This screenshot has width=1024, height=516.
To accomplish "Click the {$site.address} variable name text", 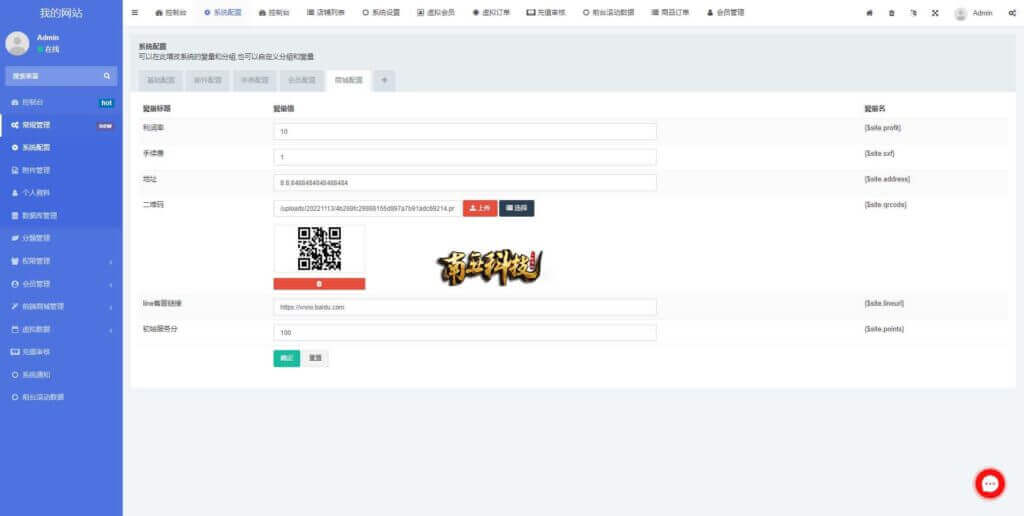I will [886, 179].
